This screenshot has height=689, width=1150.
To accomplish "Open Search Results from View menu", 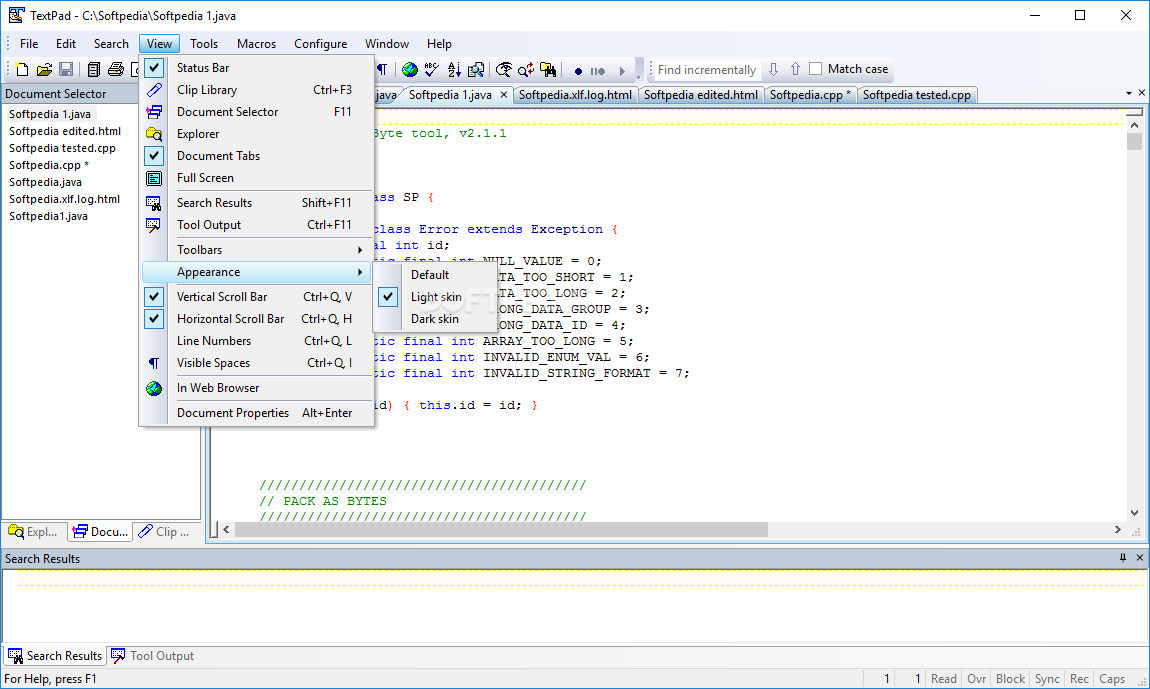I will click(x=257, y=203).
